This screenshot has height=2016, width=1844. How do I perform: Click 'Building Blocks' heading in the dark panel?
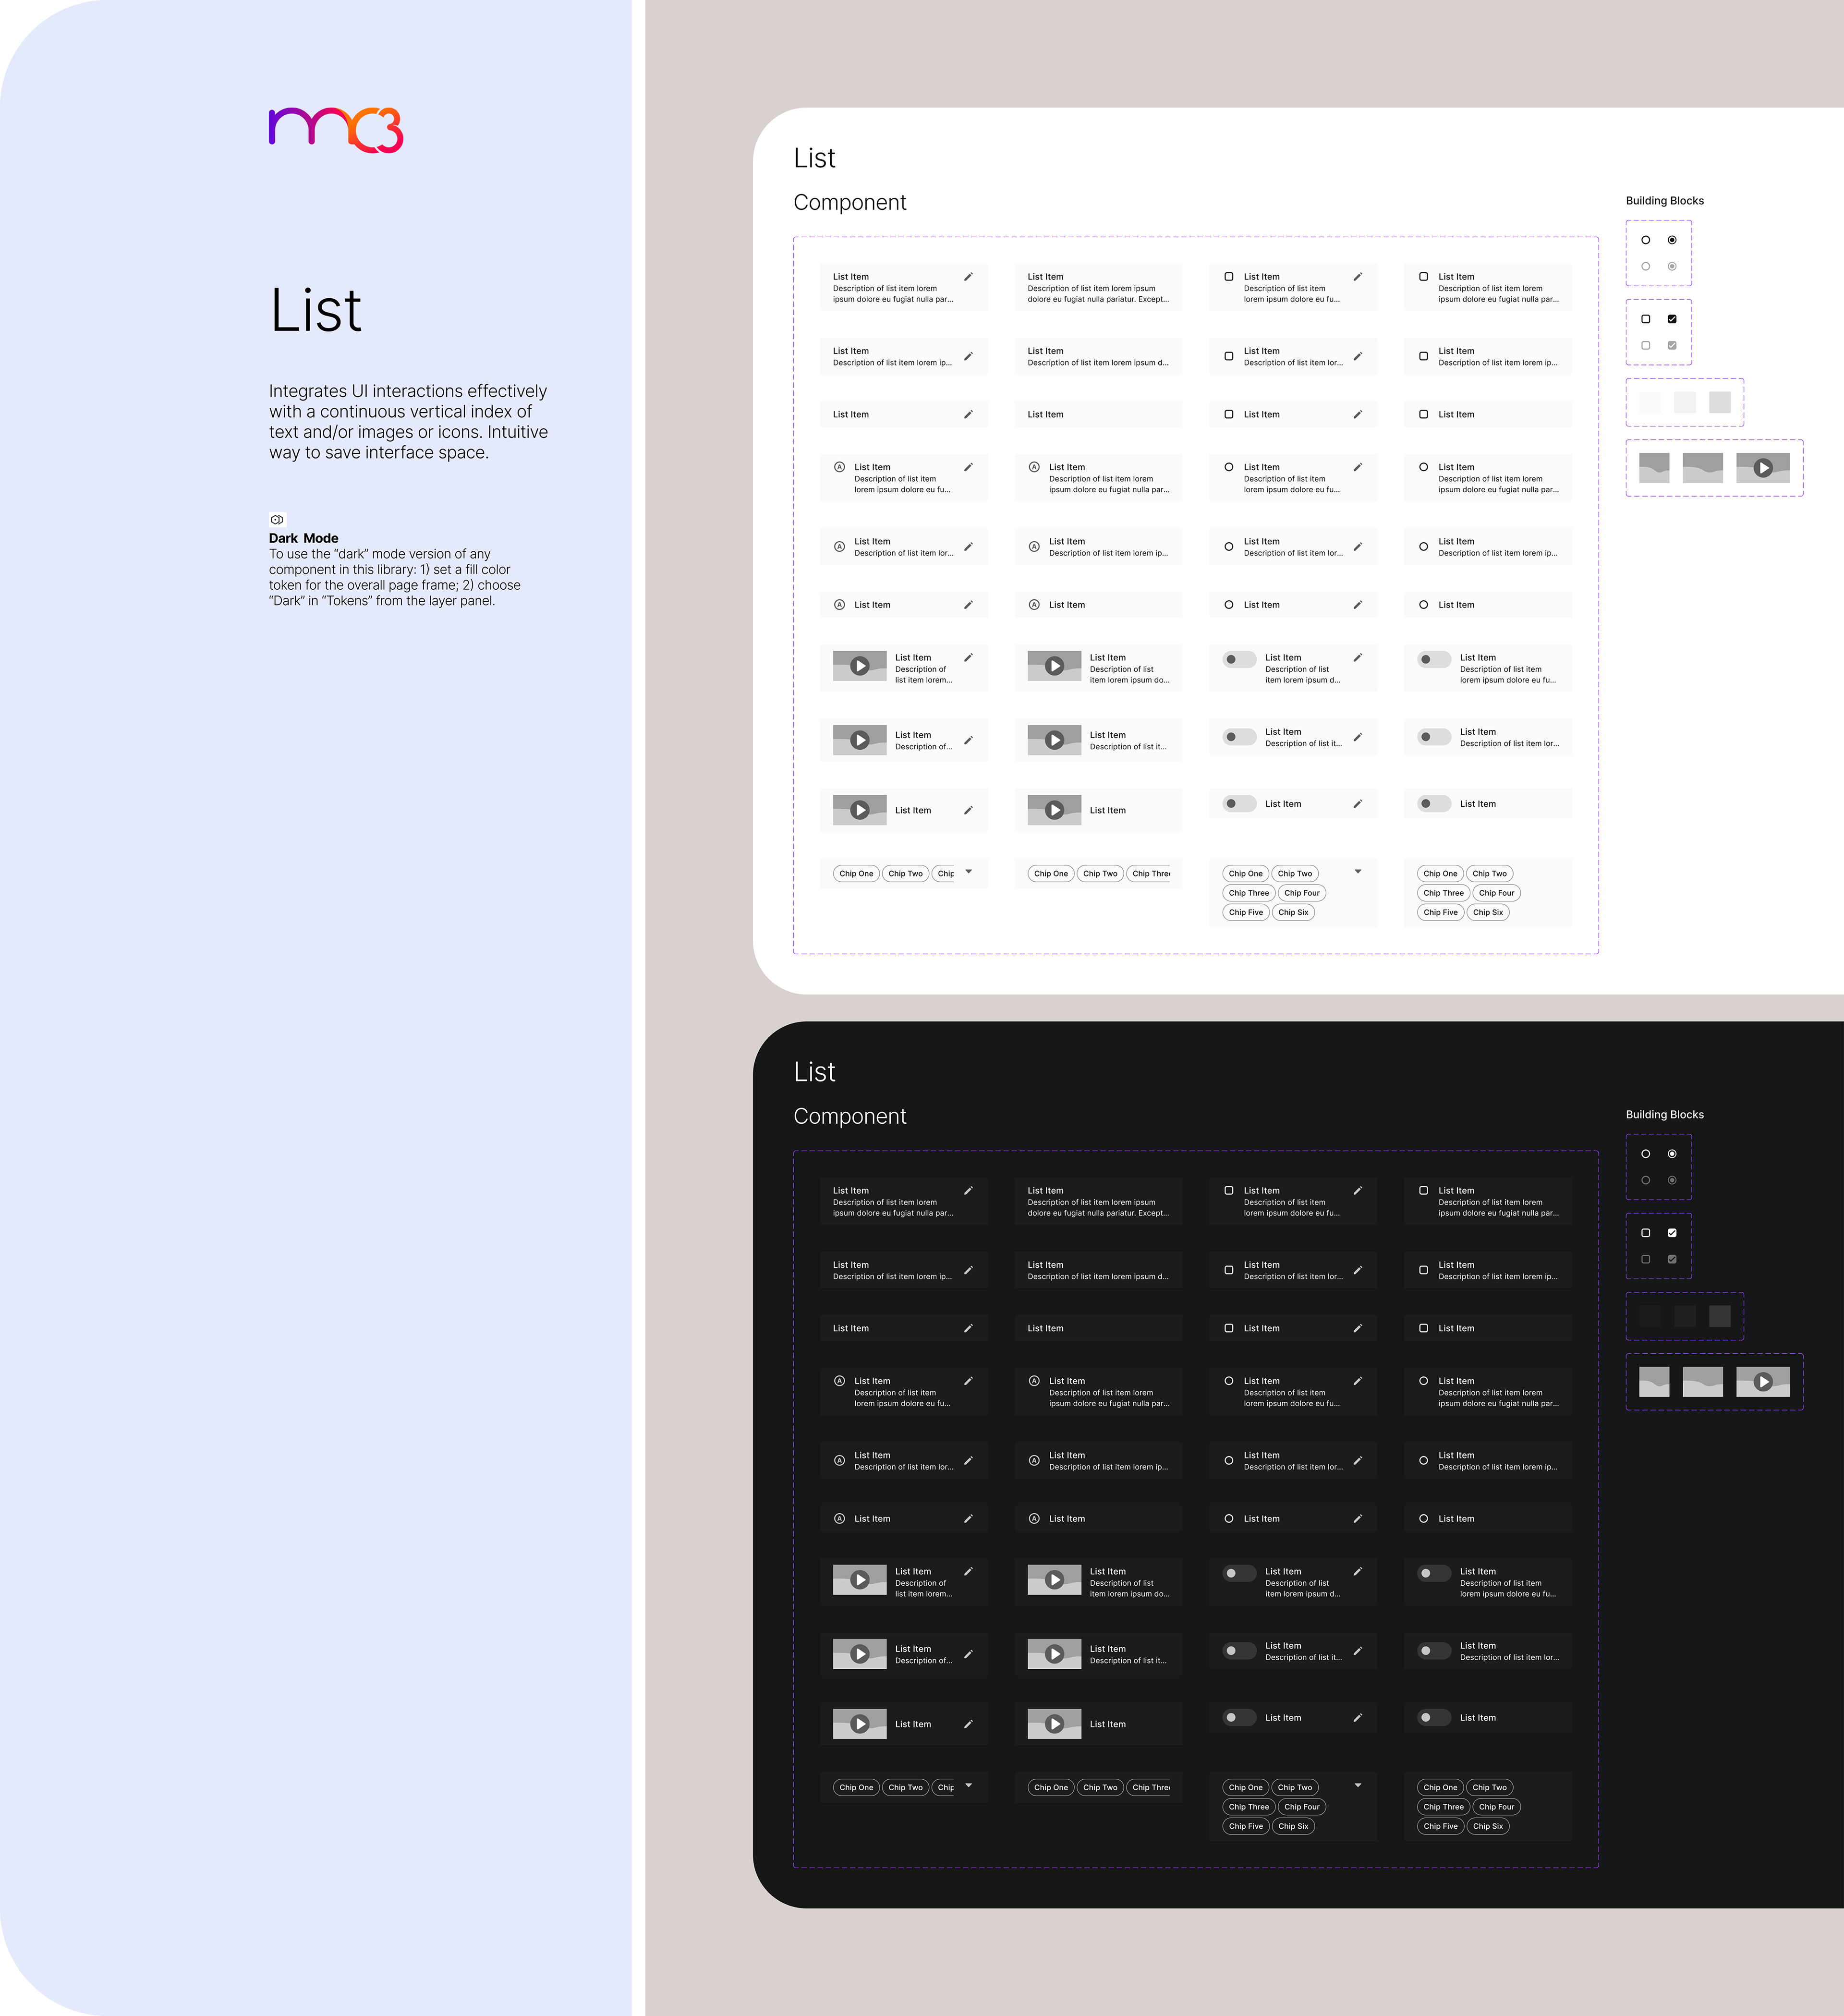click(x=1664, y=1115)
